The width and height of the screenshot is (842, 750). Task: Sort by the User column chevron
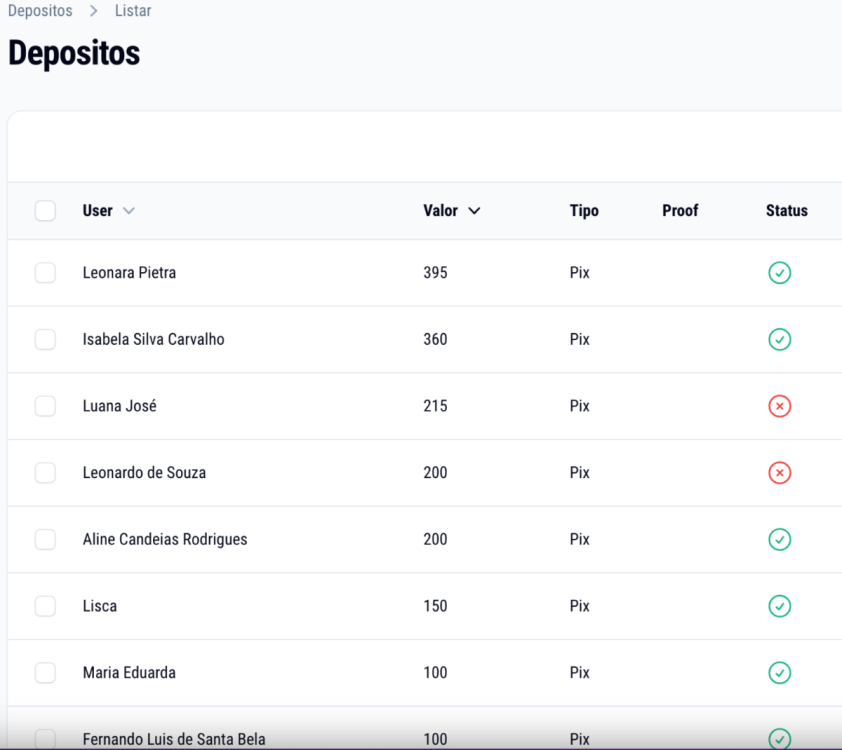point(129,211)
